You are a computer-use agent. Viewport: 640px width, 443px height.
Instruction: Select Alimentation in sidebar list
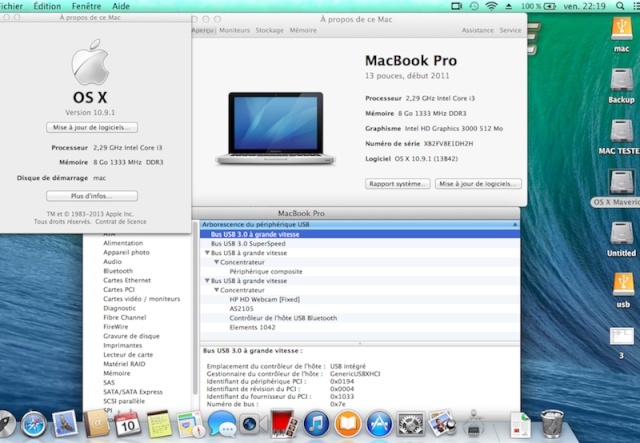point(123,243)
